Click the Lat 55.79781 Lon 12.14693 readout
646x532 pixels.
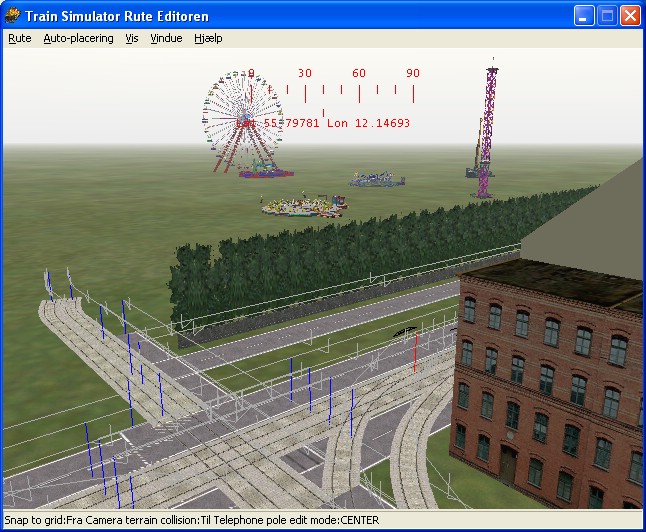click(x=323, y=123)
